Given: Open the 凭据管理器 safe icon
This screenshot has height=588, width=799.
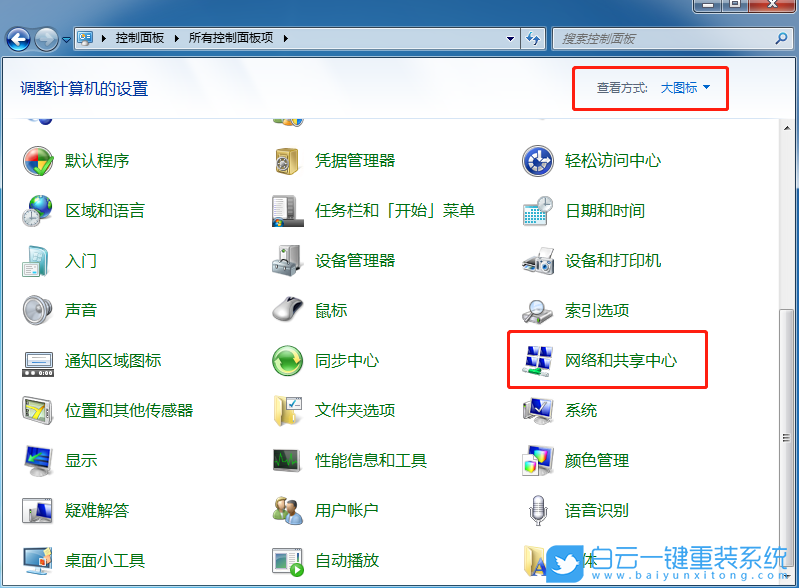Looking at the screenshot, I should tap(287, 161).
